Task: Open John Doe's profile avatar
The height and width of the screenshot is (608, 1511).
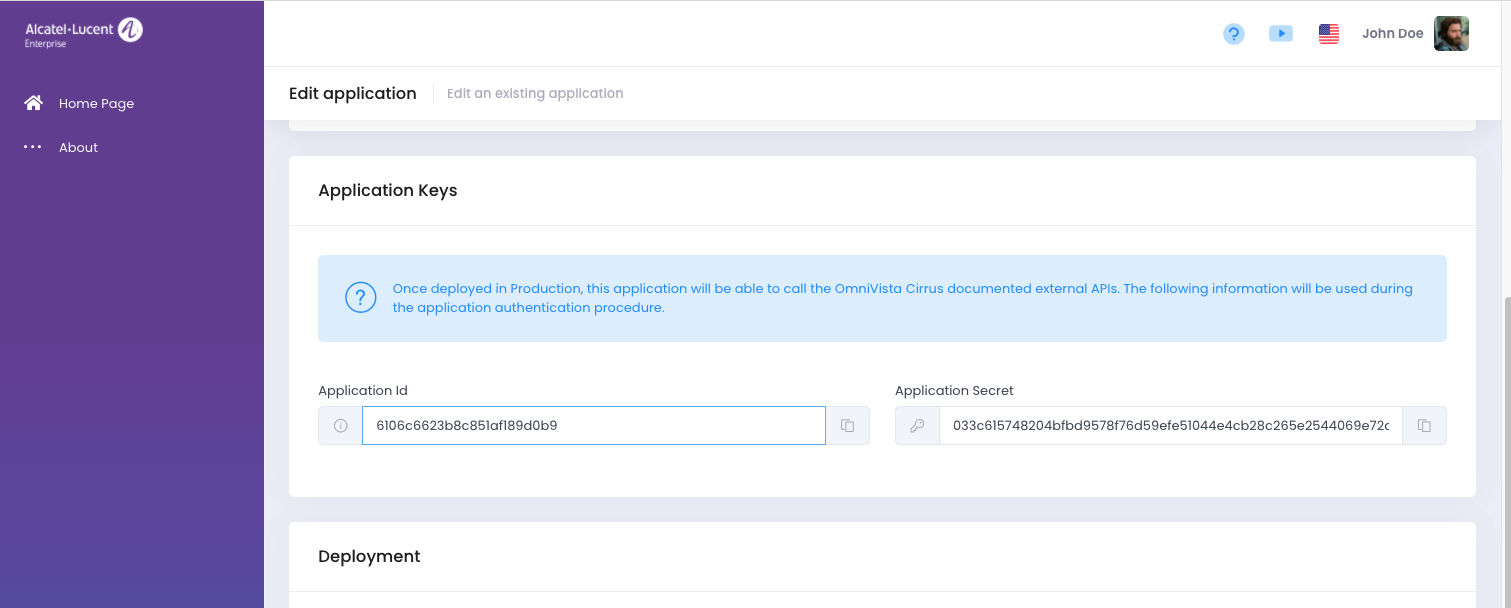Action: tap(1451, 34)
